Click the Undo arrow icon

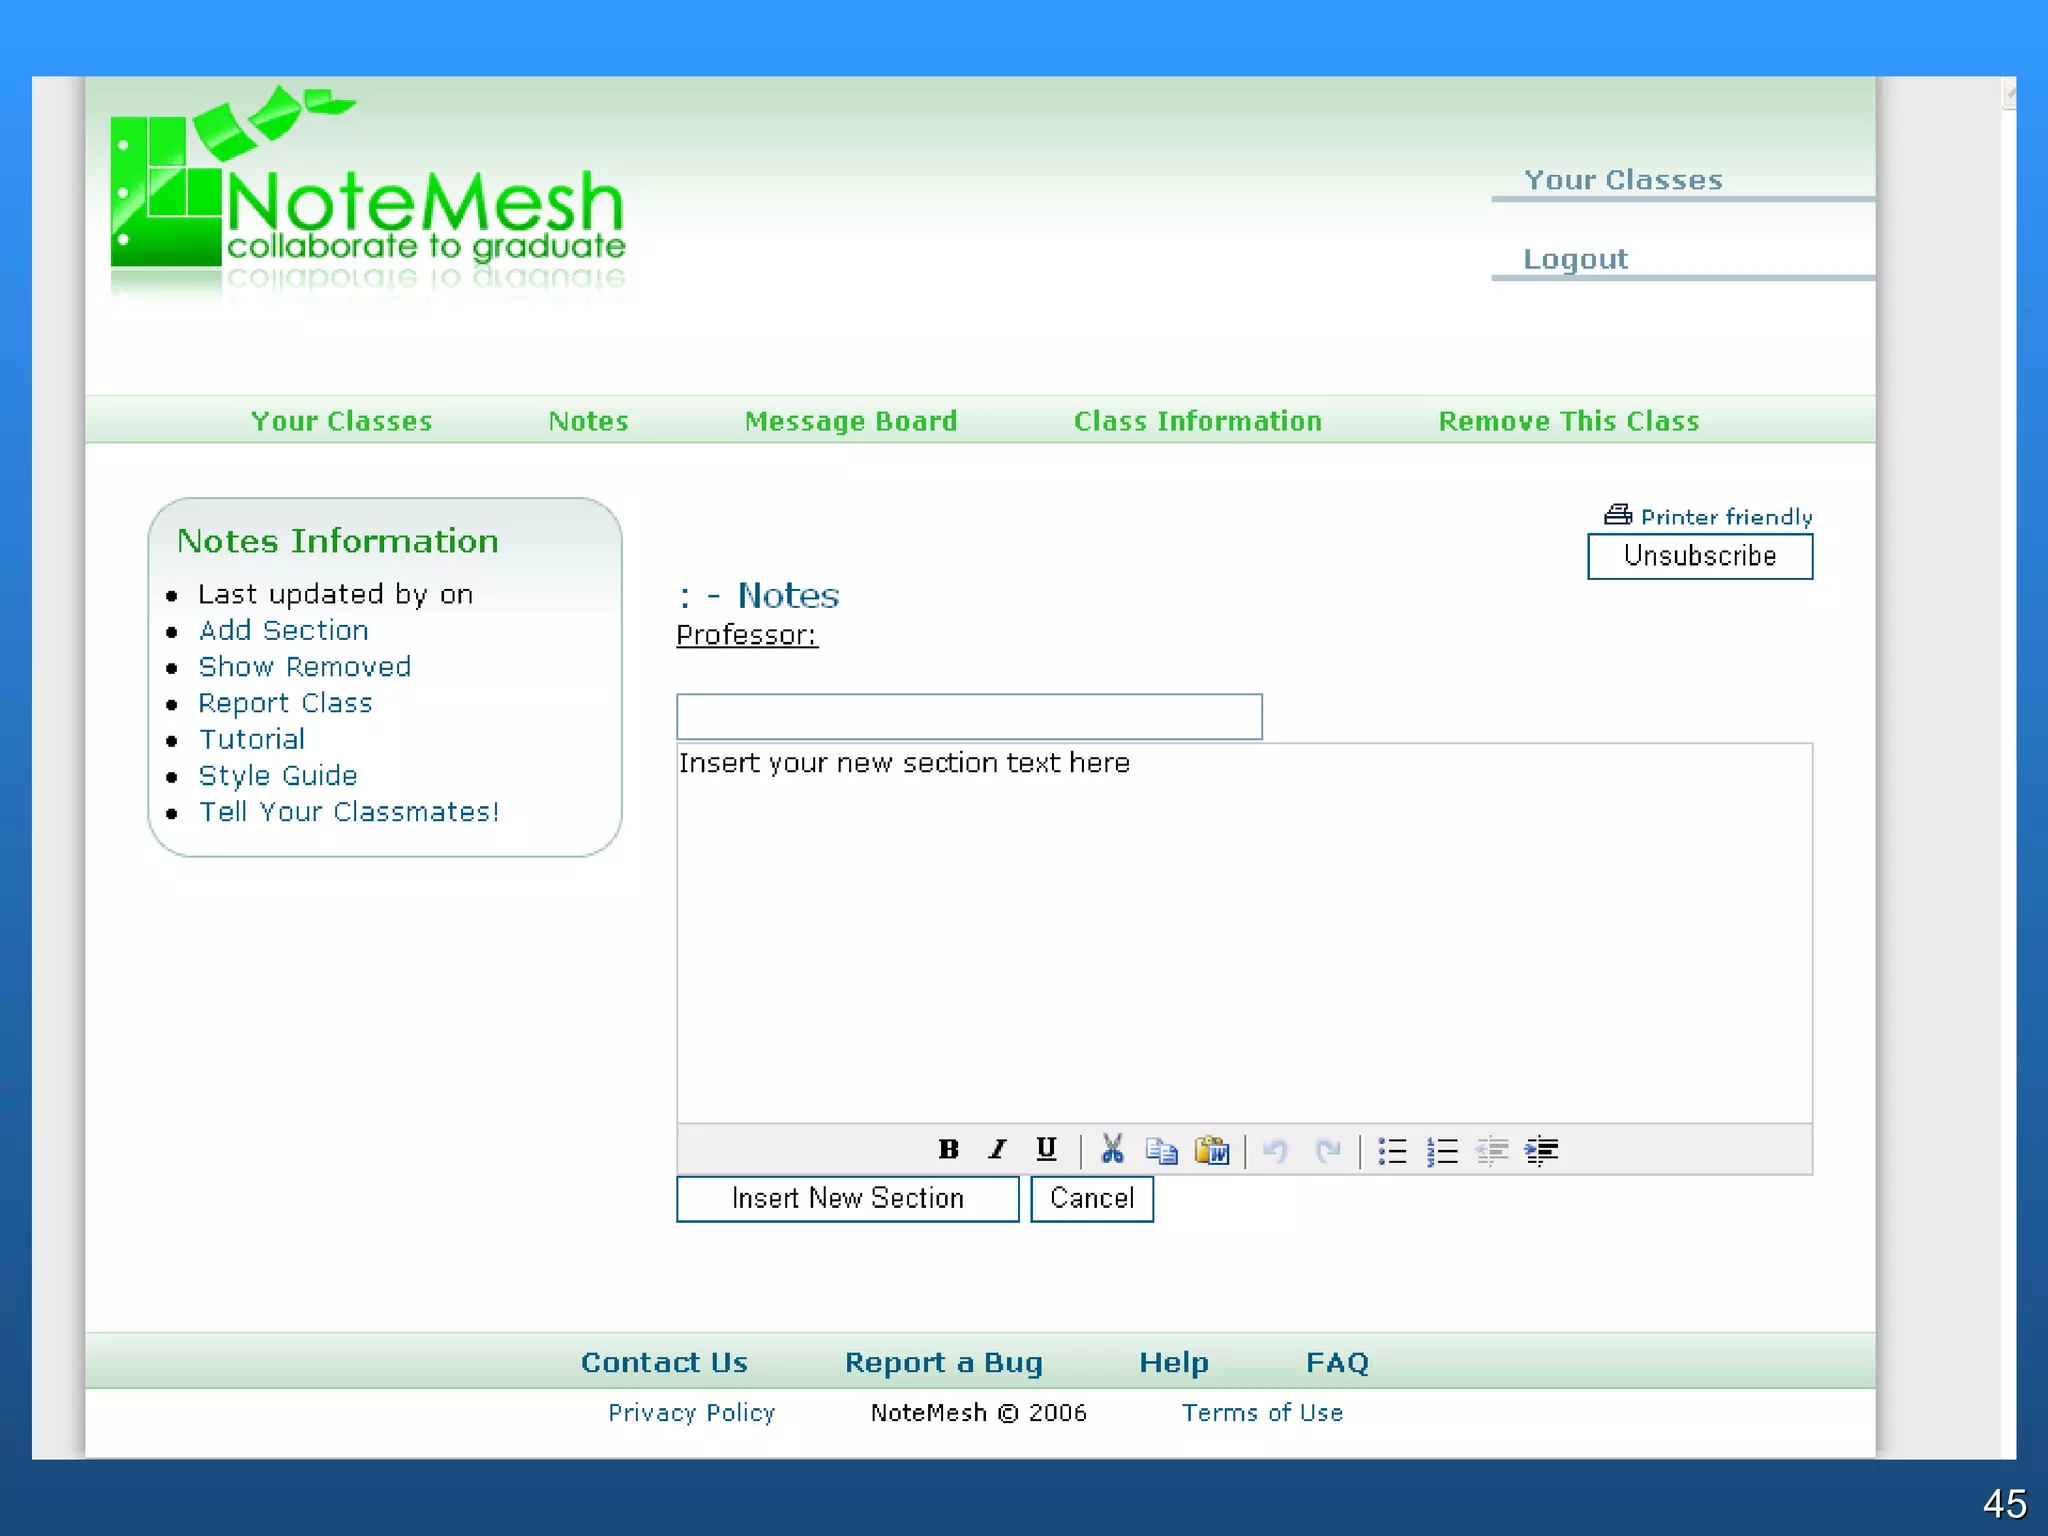1275,1151
